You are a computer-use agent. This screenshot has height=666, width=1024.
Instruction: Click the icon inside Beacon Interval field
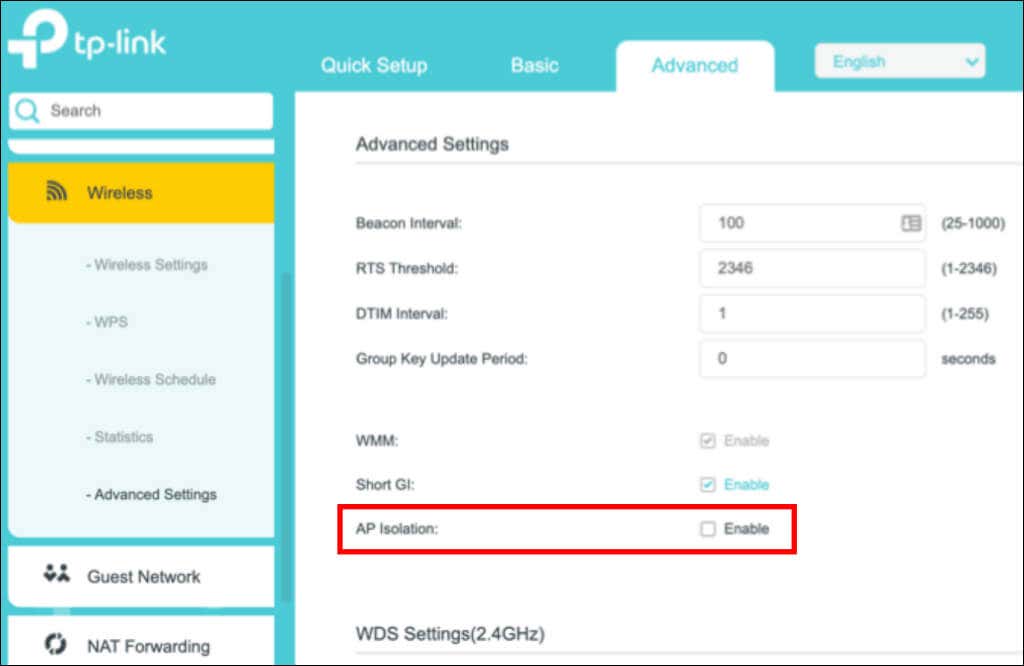pyautogui.click(x=910, y=223)
